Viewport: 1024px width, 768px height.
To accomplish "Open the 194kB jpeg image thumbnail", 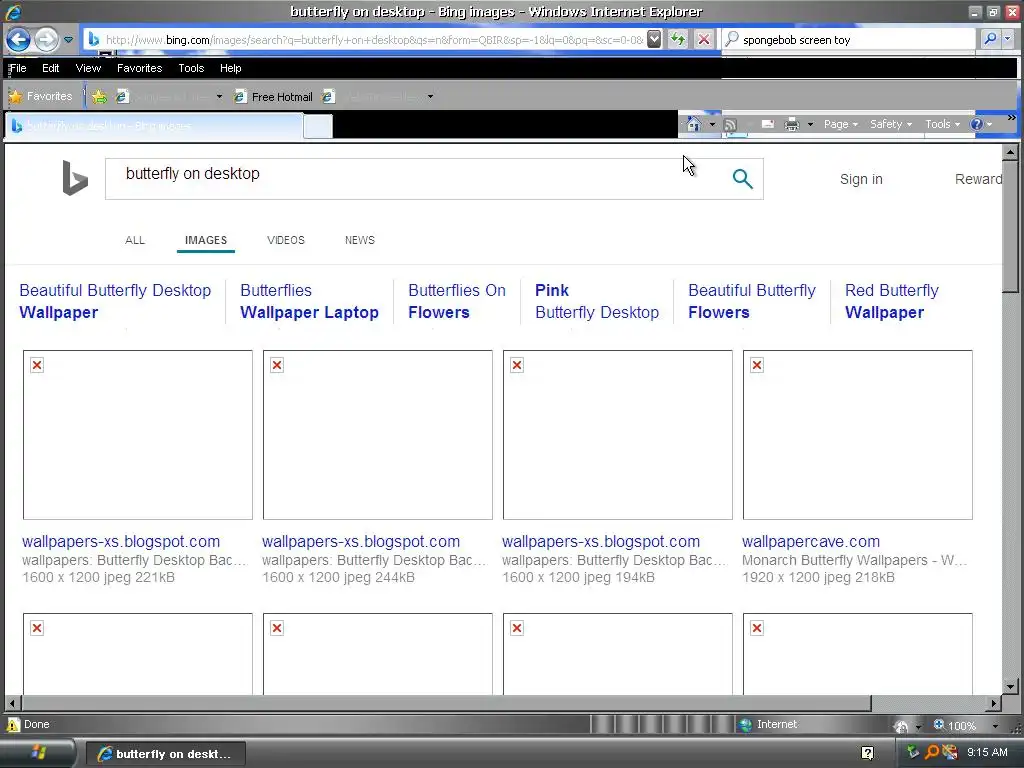I will [x=618, y=435].
